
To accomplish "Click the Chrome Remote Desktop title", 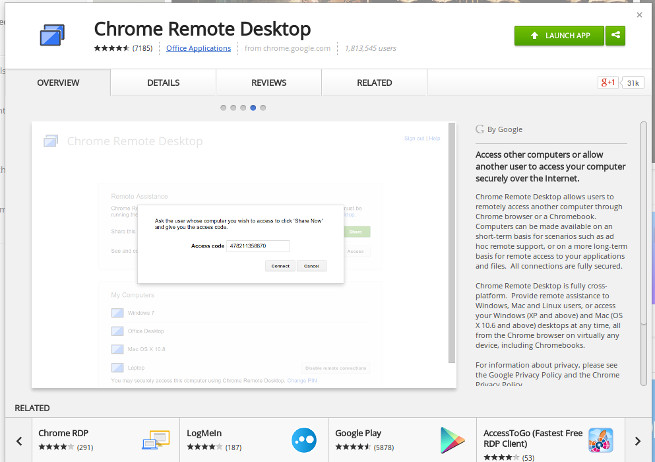I will pyautogui.click(x=203, y=29).
